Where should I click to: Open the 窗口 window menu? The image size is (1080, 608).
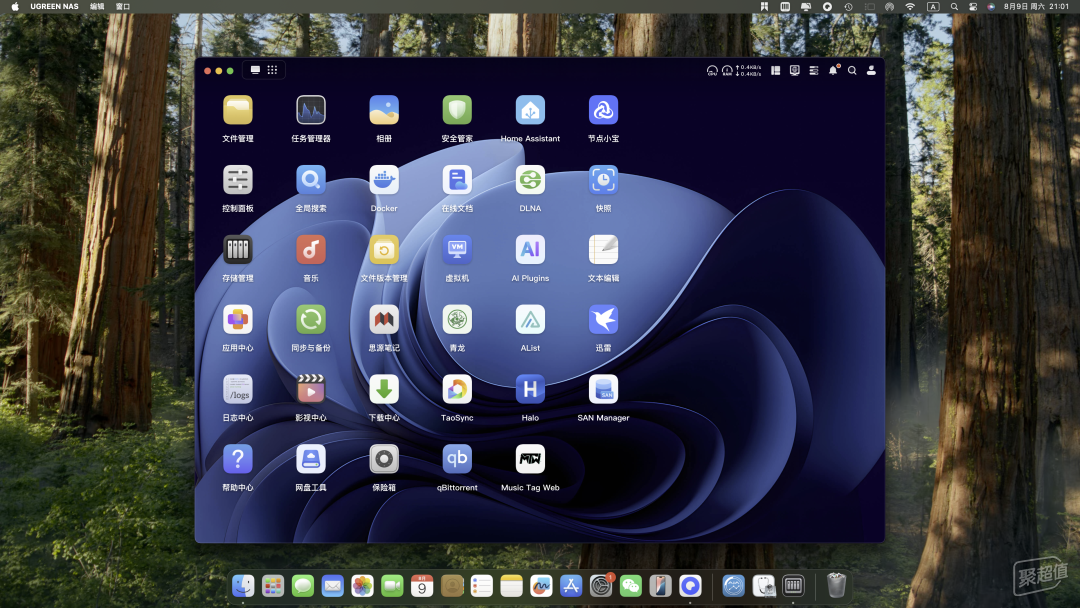(x=123, y=6)
